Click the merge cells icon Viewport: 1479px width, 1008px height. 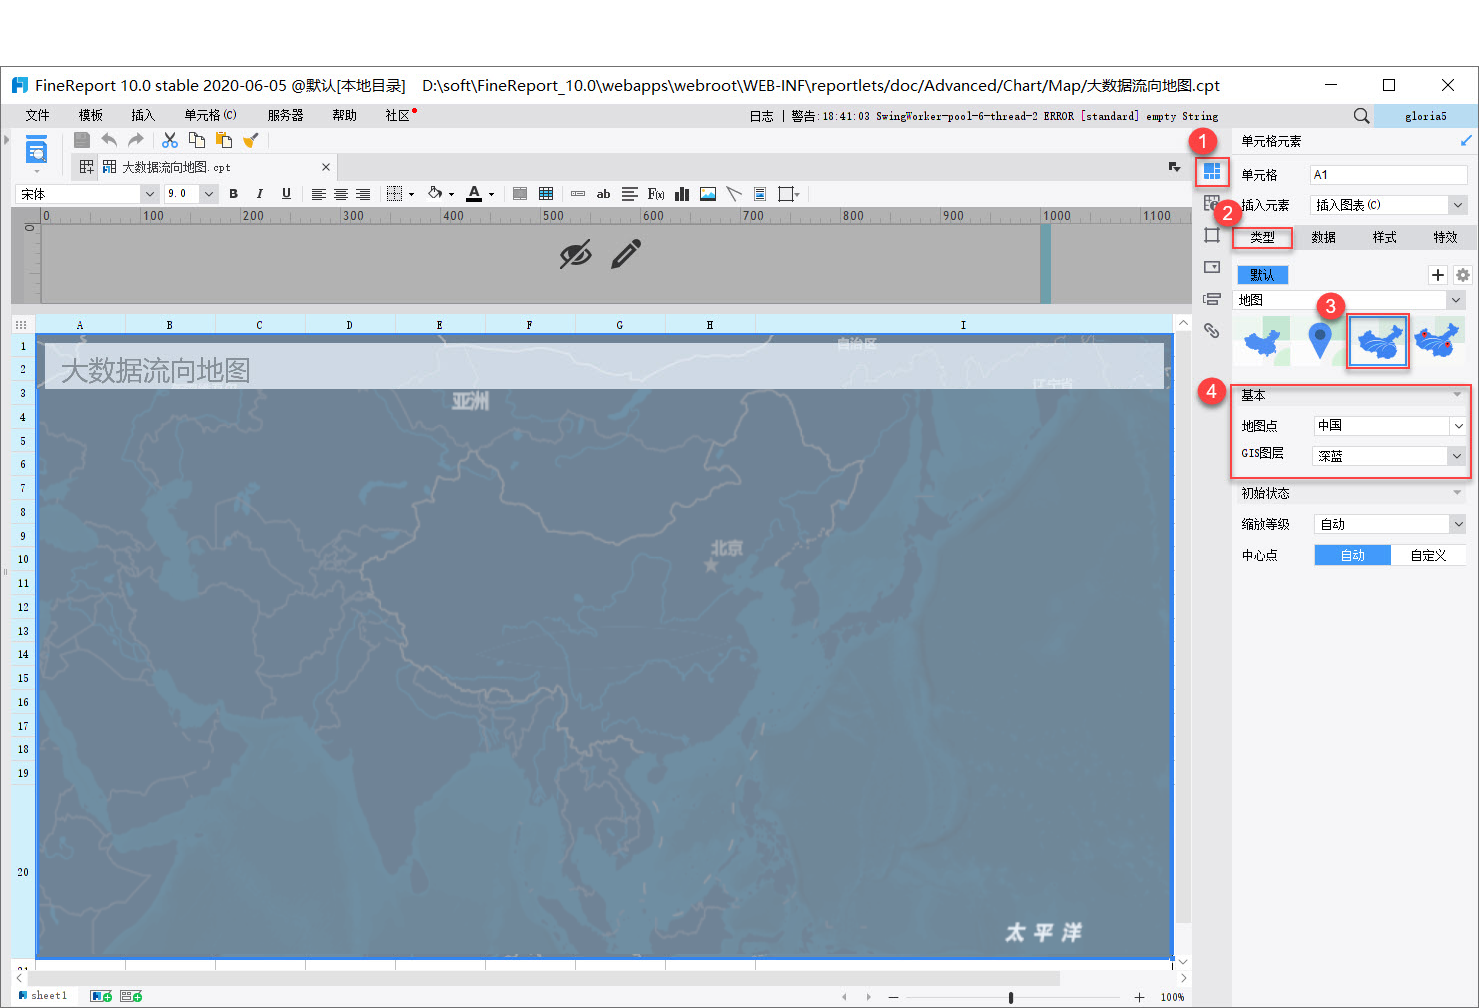pos(520,194)
